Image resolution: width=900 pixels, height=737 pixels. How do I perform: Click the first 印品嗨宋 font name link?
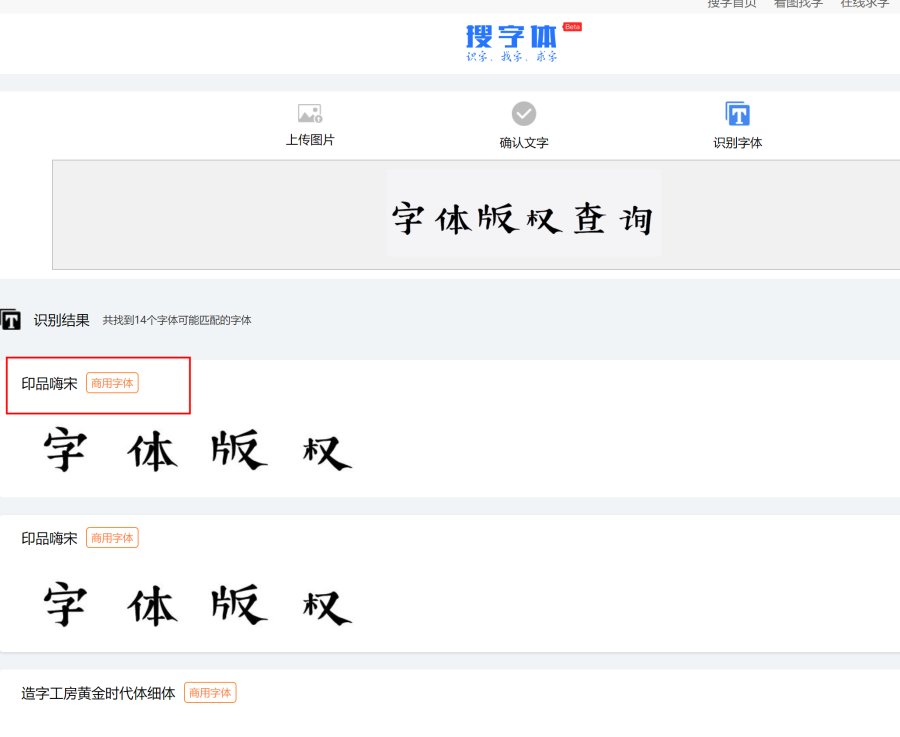(x=49, y=383)
